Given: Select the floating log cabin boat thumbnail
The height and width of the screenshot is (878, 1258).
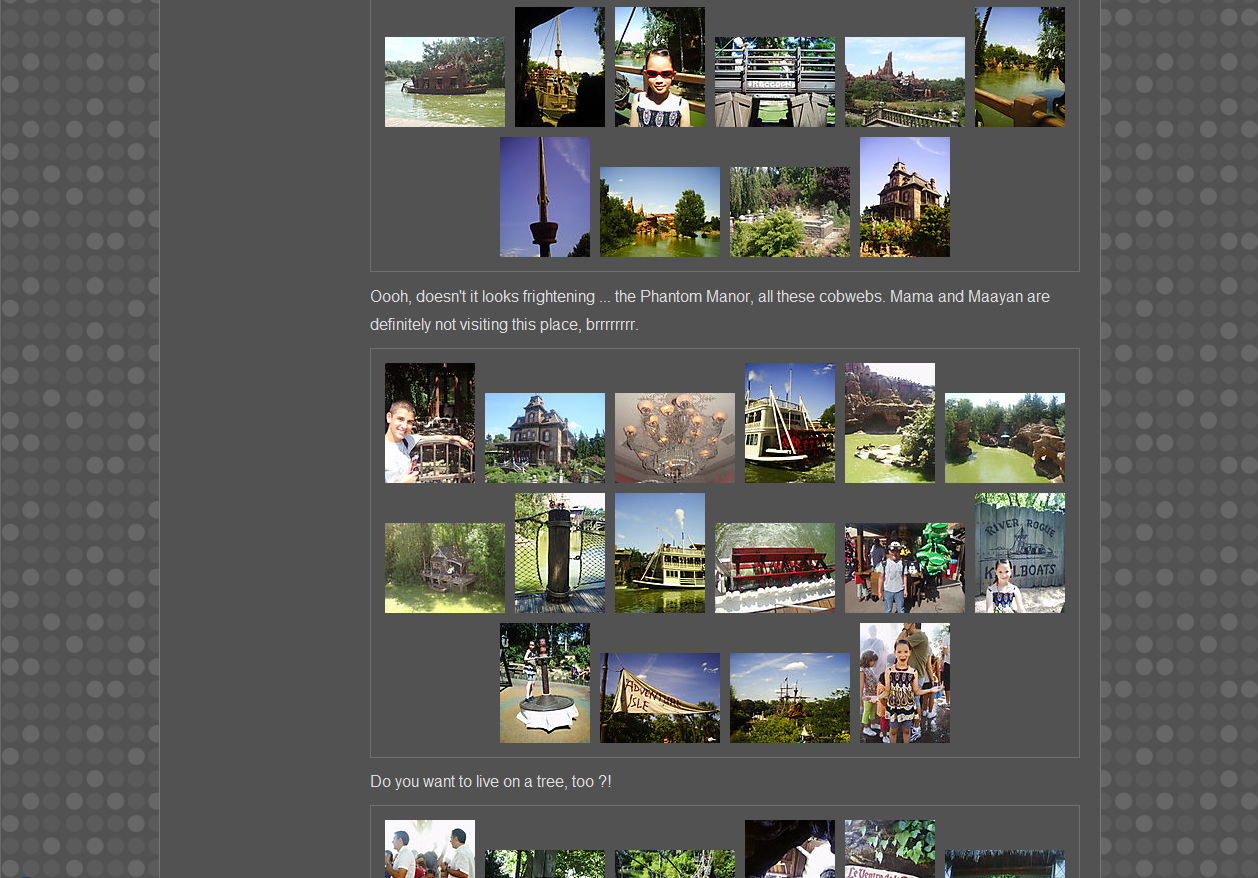Looking at the screenshot, I should click(444, 82).
